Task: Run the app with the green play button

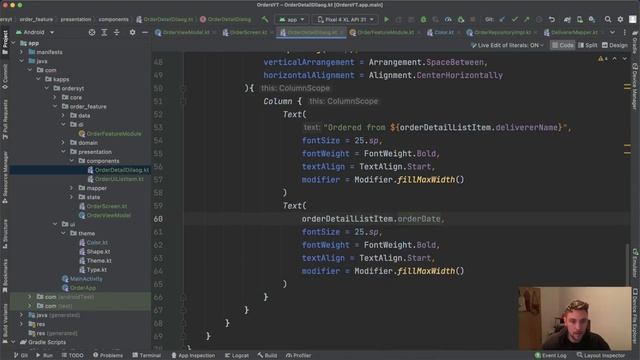Action: pos(386,19)
